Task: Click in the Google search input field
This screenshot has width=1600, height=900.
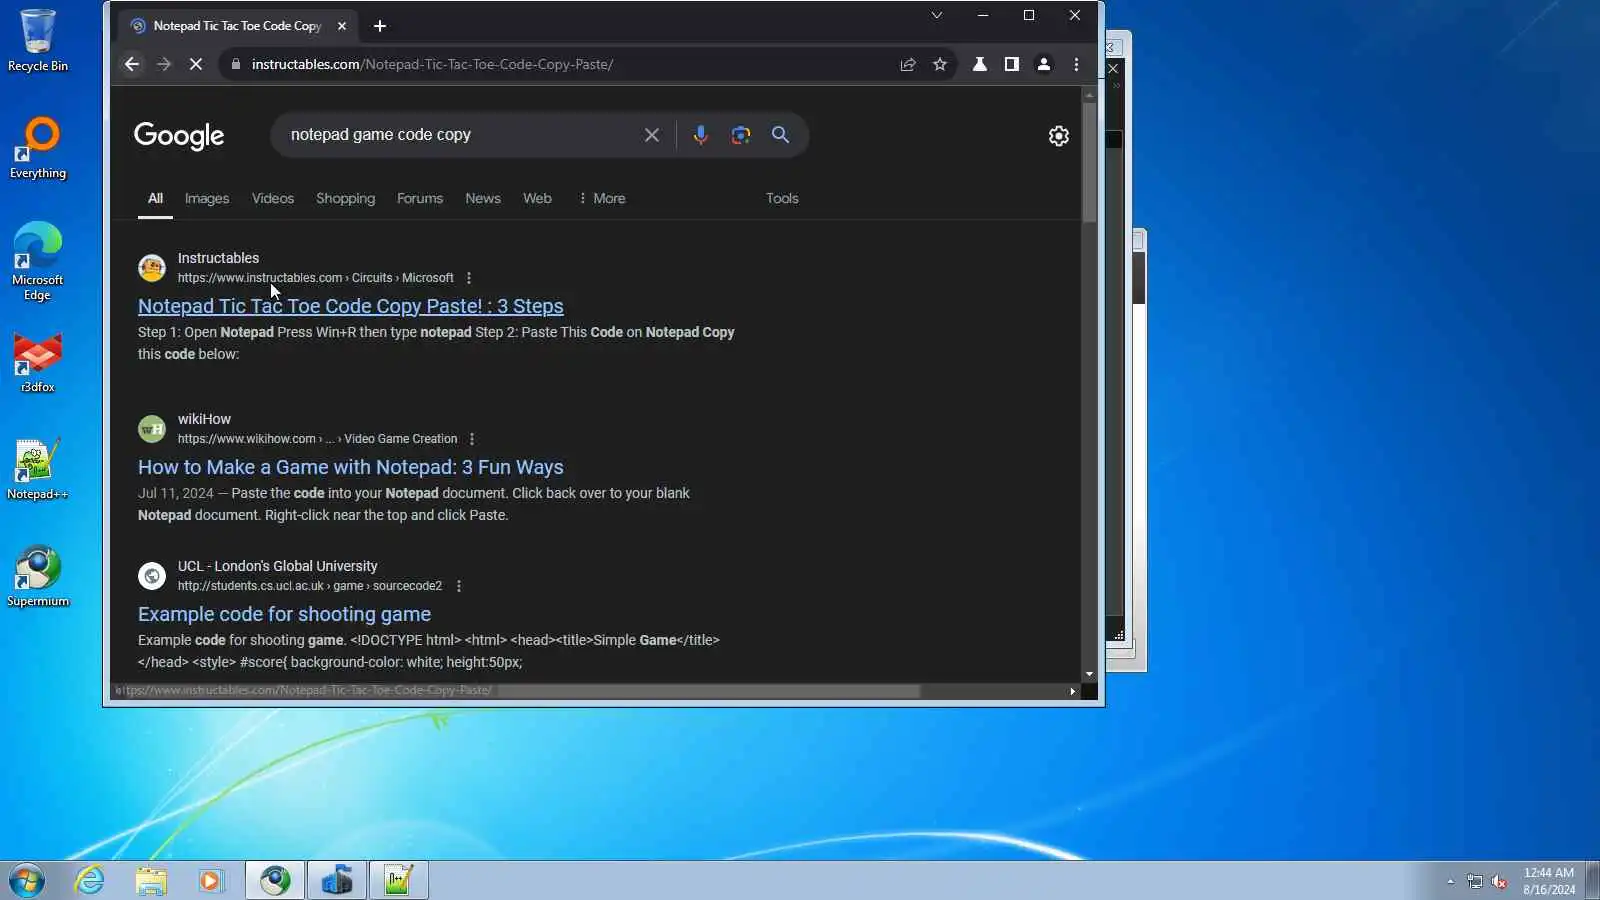Action: click(x=460, y=135)
